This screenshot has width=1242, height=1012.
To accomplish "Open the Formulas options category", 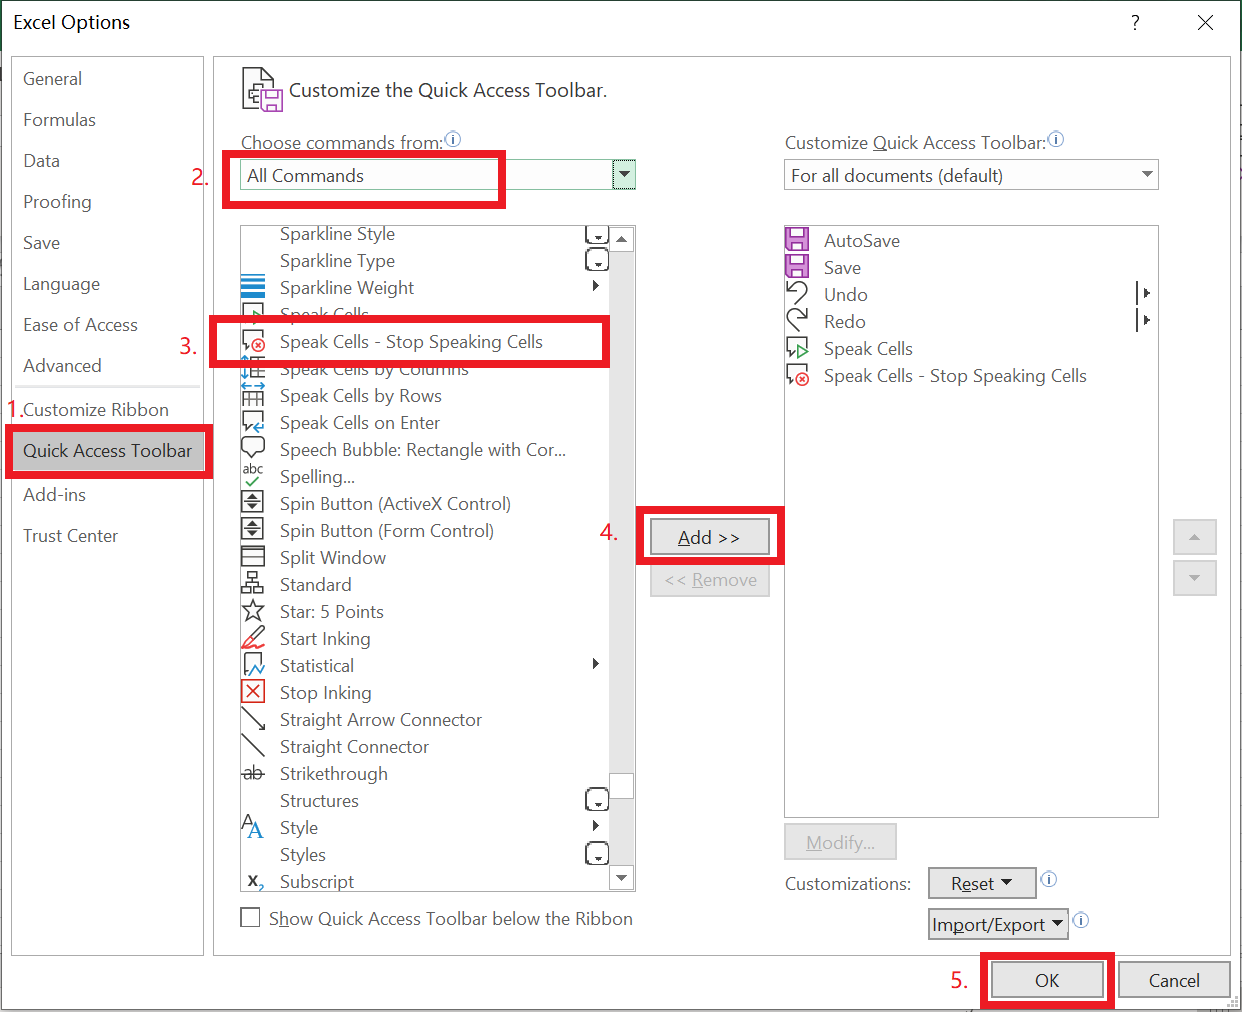I will 60,120.
